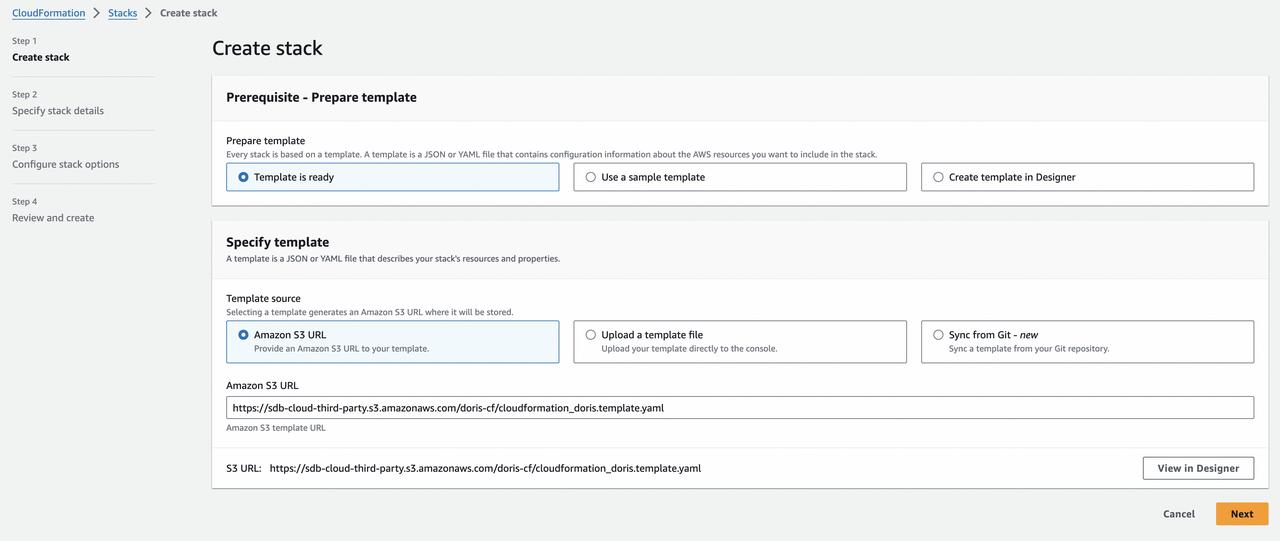Jump to 'Review and create' step
This screenshot has height=541, width=1280.
coord(53,218)
